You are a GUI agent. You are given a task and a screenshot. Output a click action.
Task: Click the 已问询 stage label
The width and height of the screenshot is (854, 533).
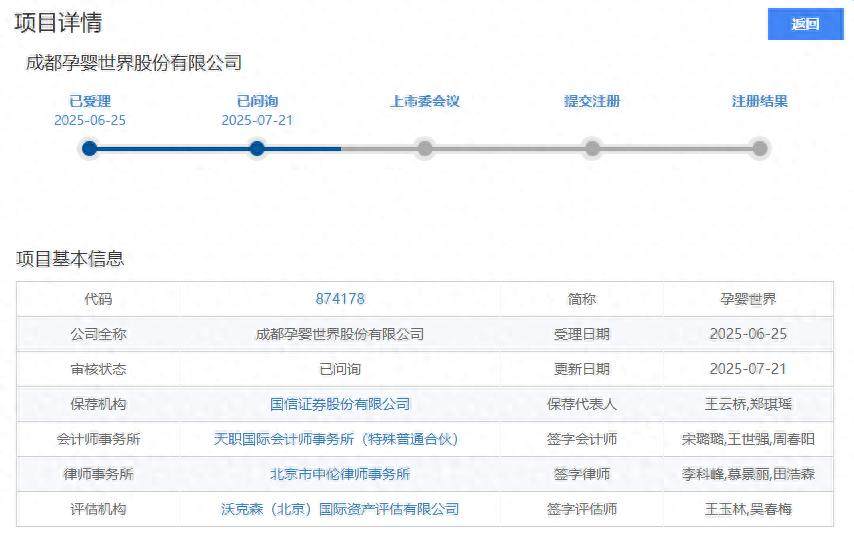tap(257, 101)
